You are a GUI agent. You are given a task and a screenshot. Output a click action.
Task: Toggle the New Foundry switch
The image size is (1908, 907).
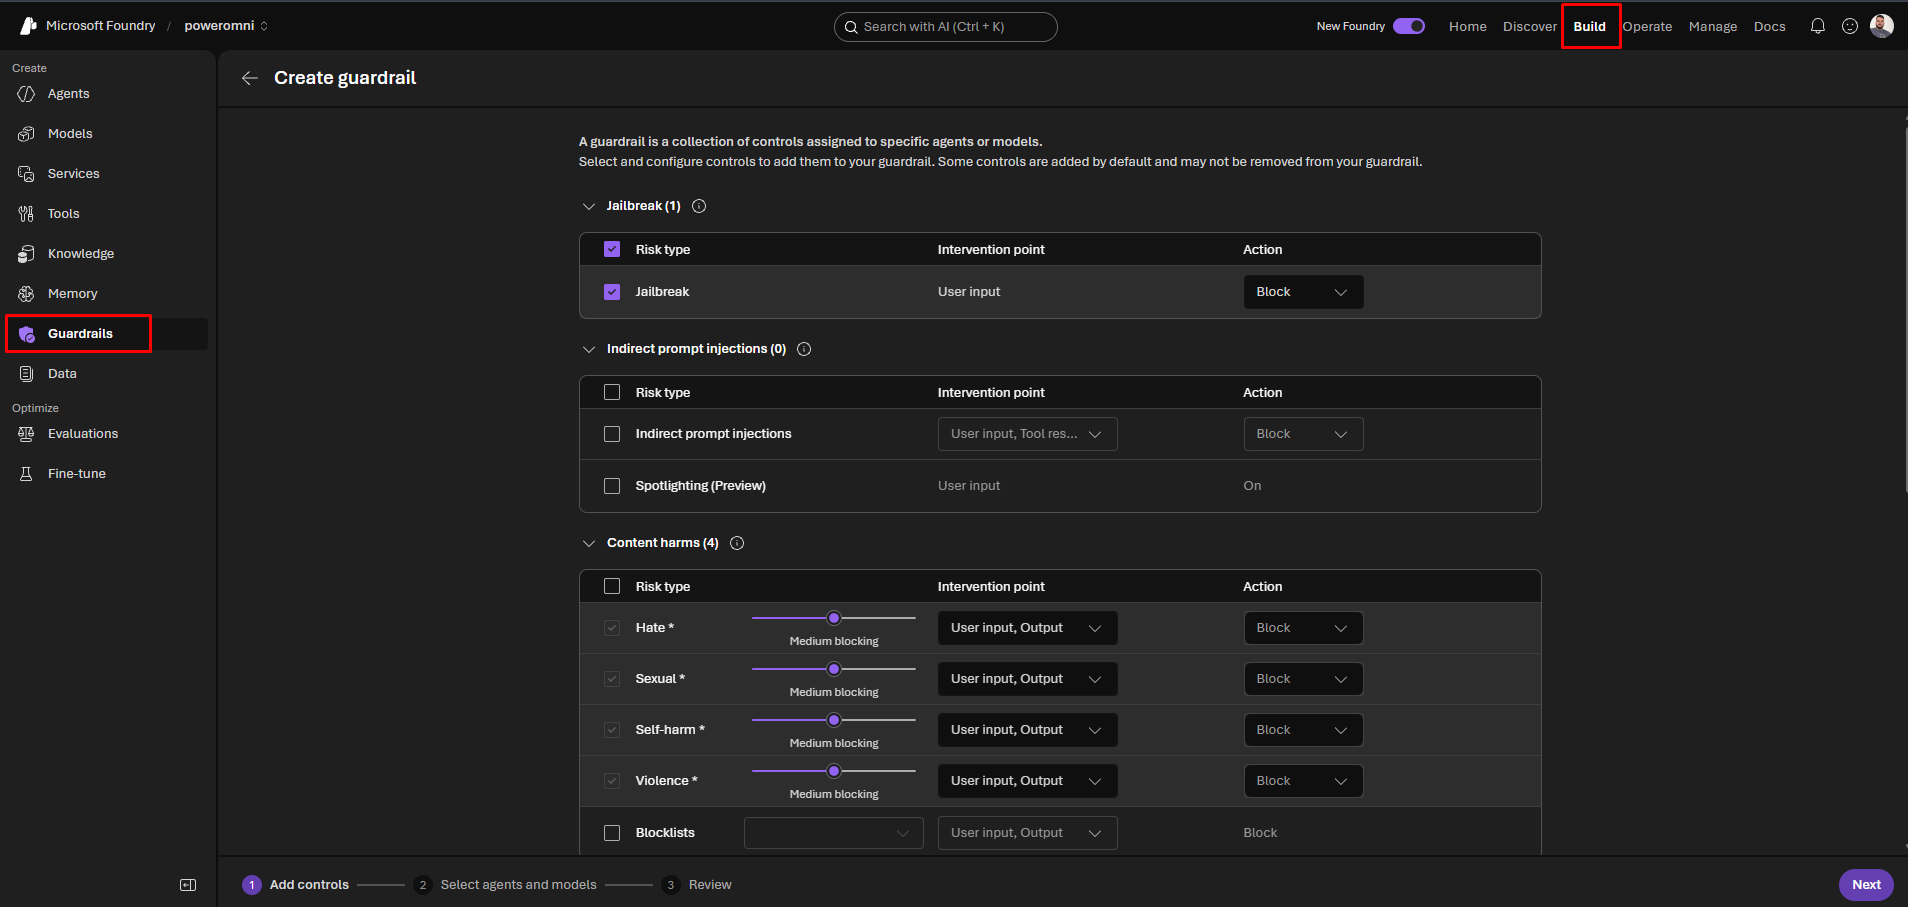[x=1409, y=26]
